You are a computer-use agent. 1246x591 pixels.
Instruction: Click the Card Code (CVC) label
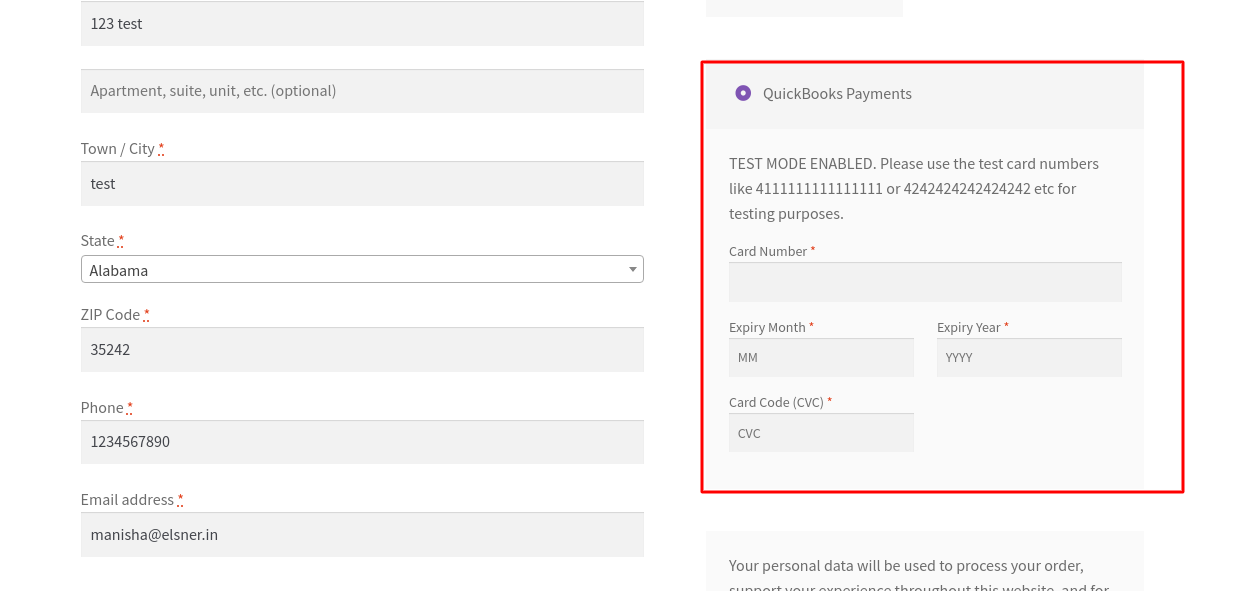point(776,403)
